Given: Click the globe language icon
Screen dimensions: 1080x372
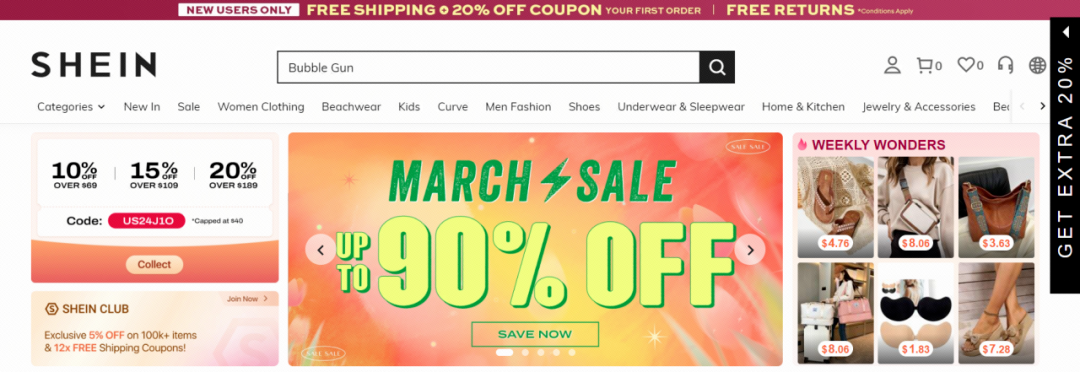Looking at the screenshot, I should [1037, 65].
